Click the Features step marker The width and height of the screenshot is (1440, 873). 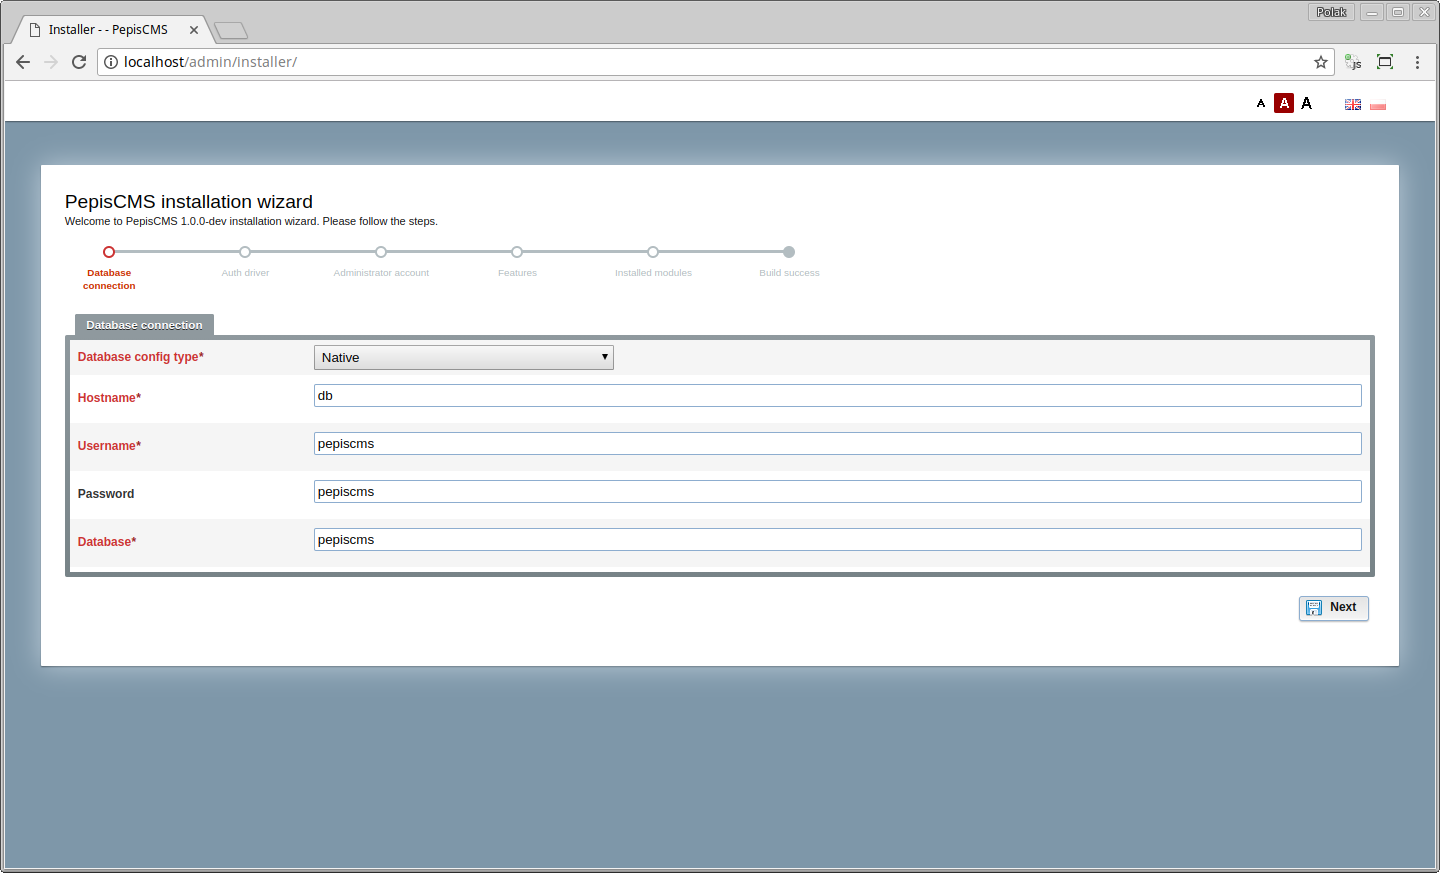click(x=517, y=252)
